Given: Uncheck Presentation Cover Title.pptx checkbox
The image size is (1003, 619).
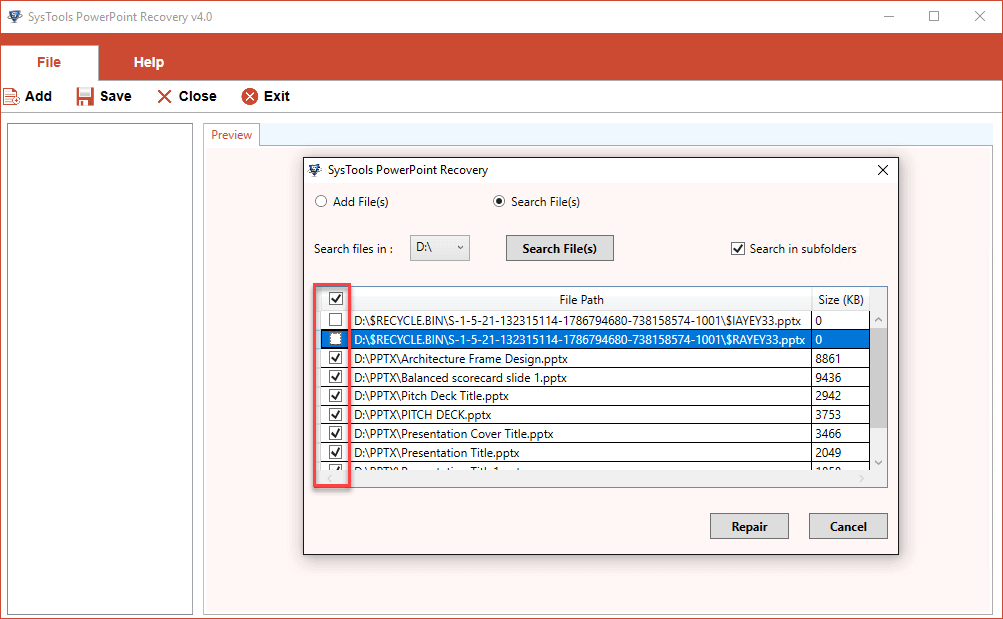Looking at the screenshot, I should (336, 434).
